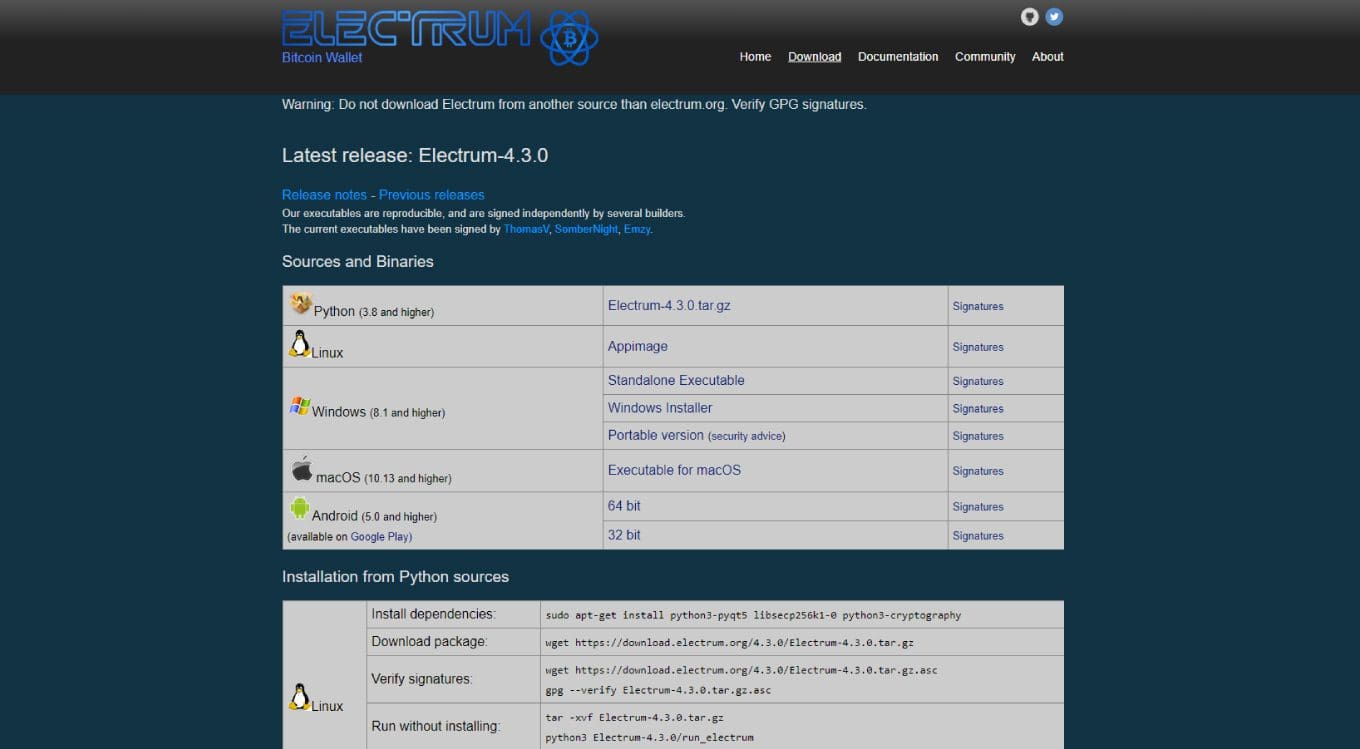This screenshot has height=749, width=1360.
Task: Select the About menu item
Action: tap(1047, 57)
